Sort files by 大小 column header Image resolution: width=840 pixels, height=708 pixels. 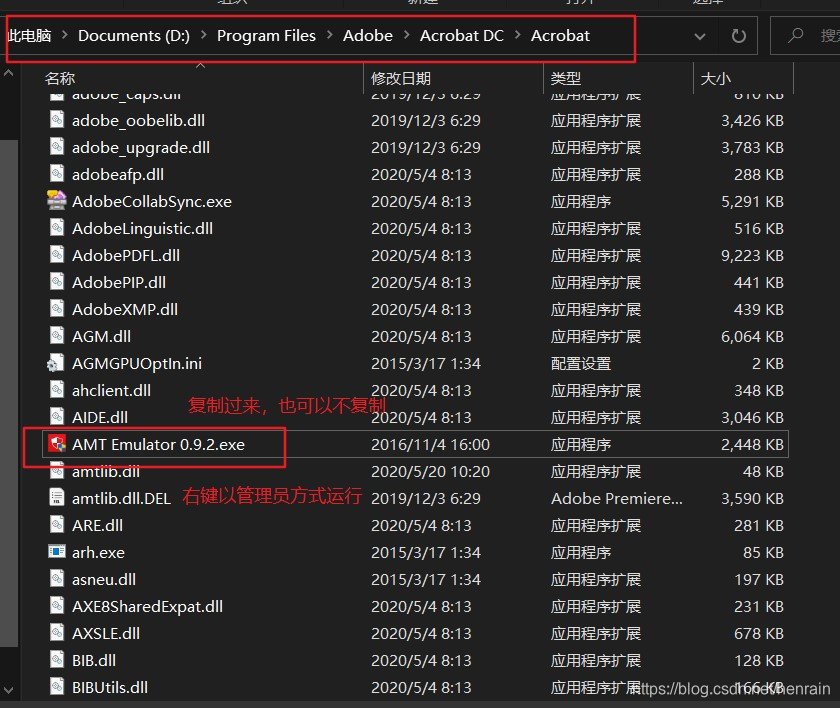tap(715, 78)
